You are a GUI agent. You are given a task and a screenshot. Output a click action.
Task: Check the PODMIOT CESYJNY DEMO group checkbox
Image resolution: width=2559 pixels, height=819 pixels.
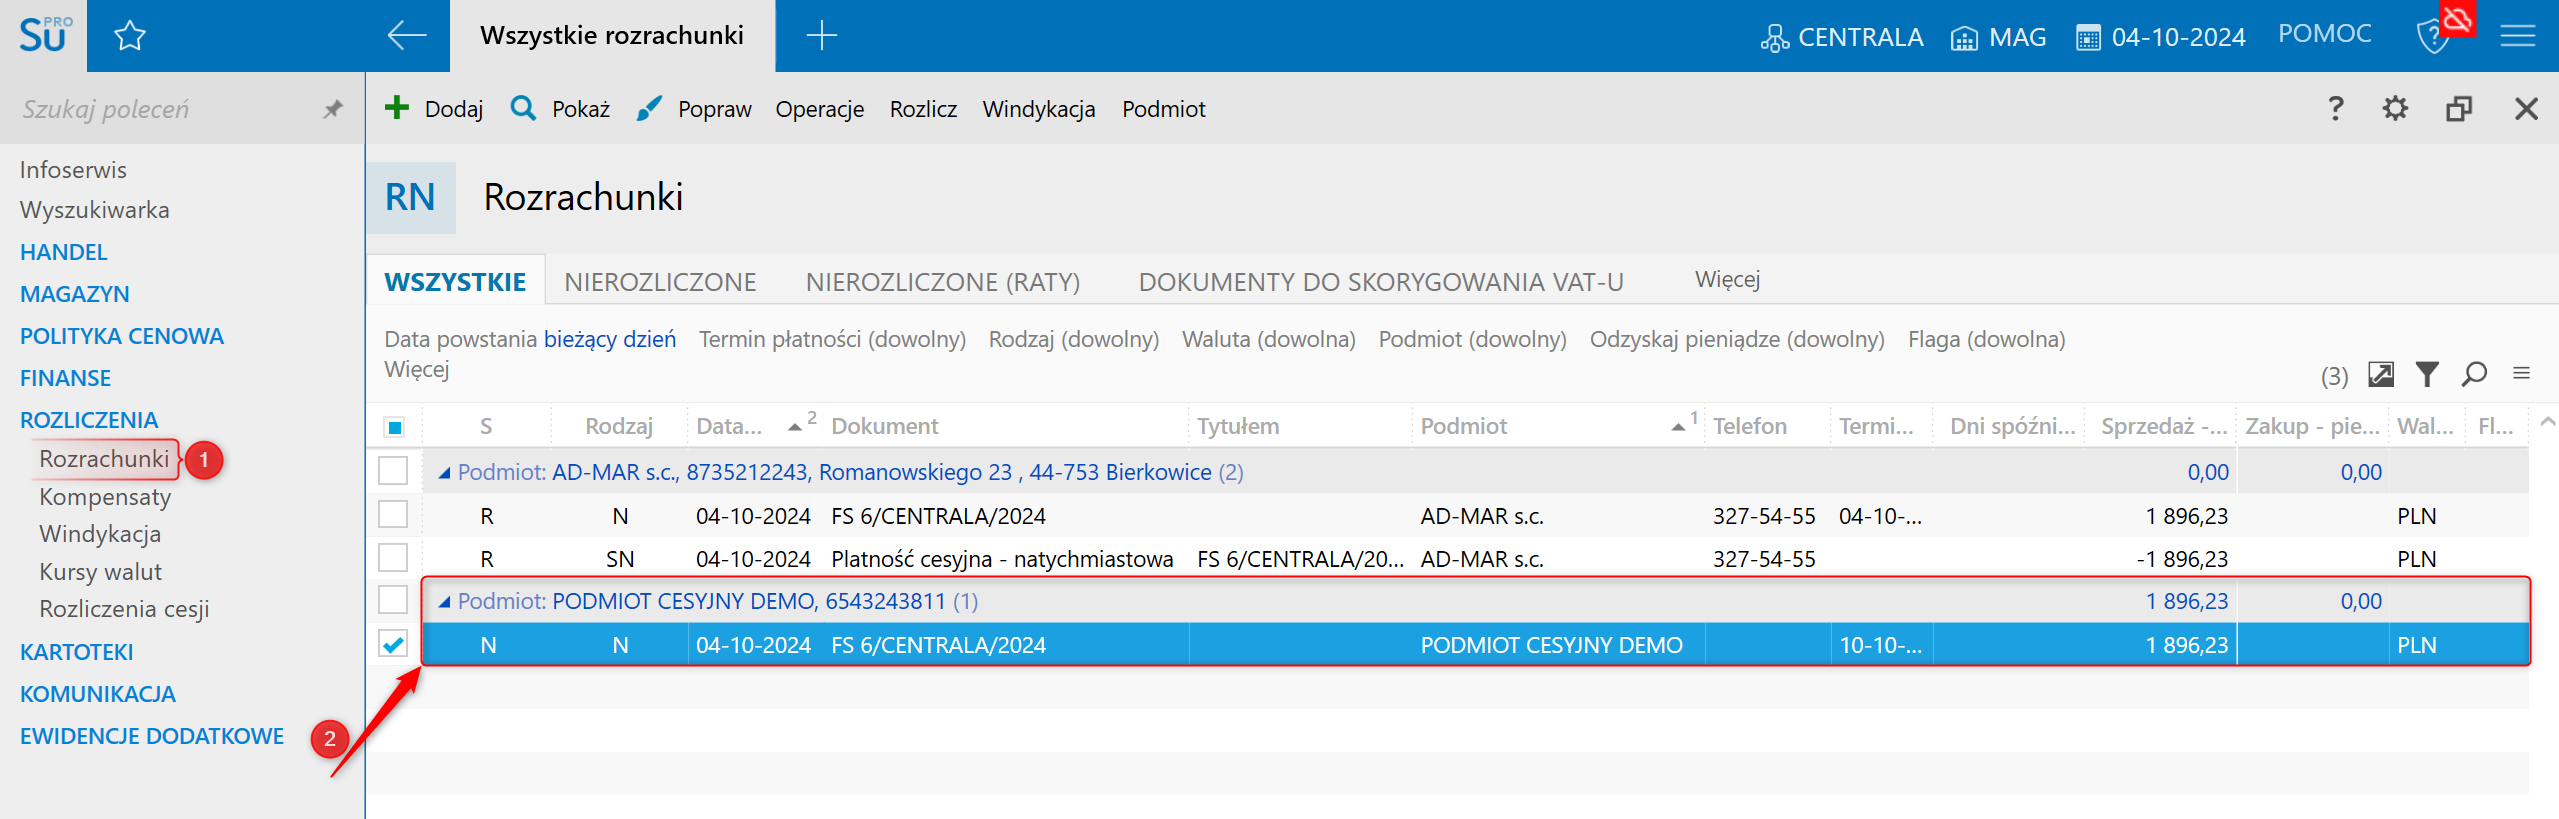tap(393, 601)
